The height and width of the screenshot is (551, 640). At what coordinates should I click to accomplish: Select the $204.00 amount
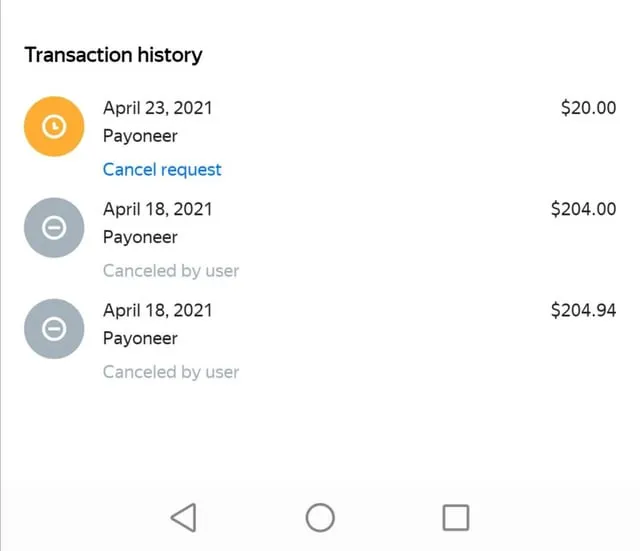[x=583, y=209]
